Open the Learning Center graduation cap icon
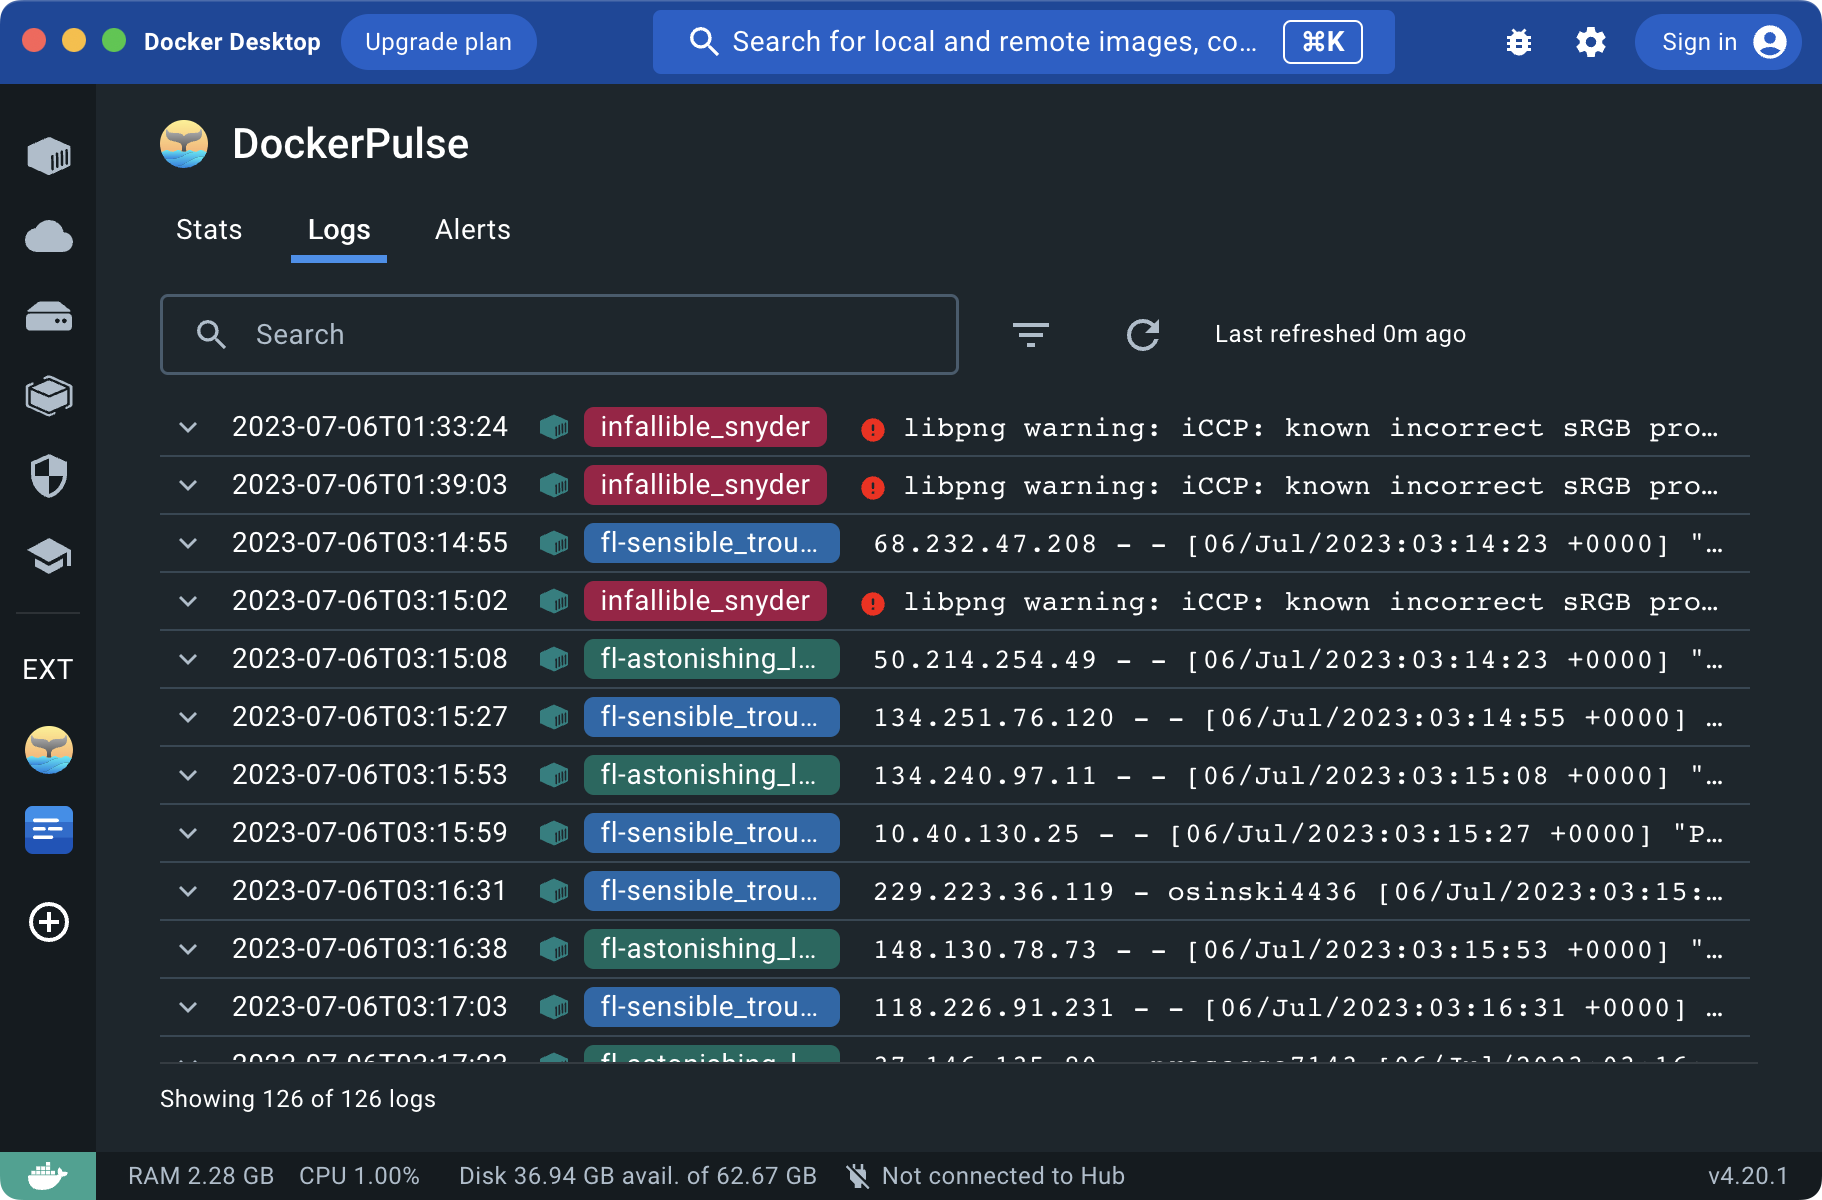Image resolution: width=1822 pixels, height=1200 pixels. pyautogui.click(x=48, y=556)
